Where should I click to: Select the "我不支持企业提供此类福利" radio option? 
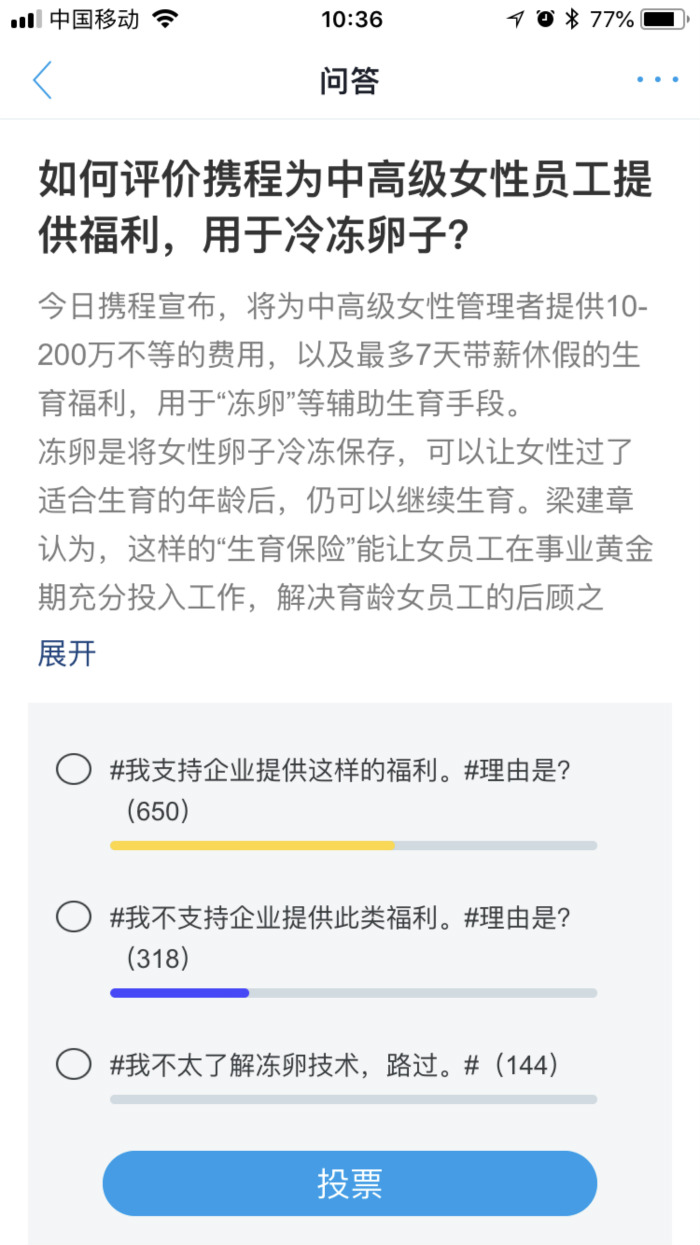coord(74,916)
